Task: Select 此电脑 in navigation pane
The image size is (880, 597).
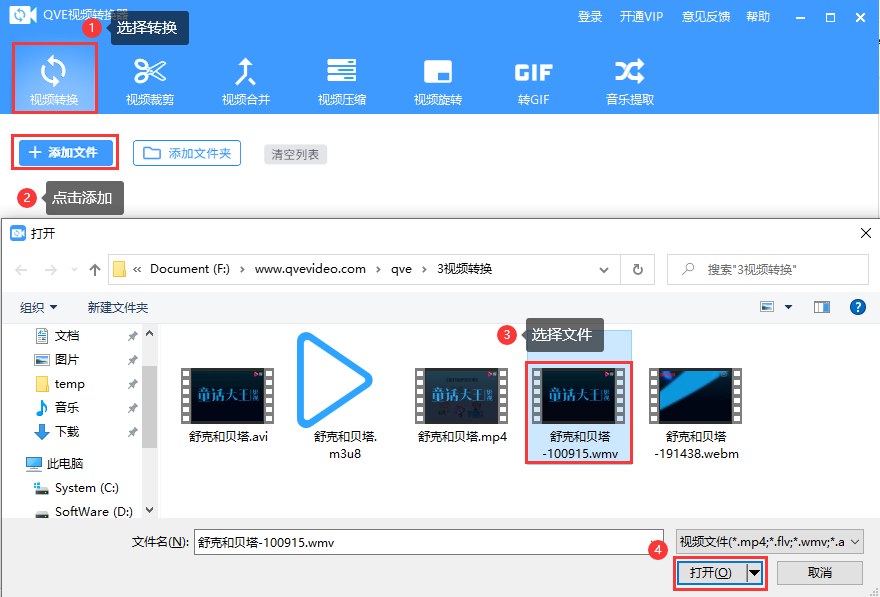Action: click(65, 463)
